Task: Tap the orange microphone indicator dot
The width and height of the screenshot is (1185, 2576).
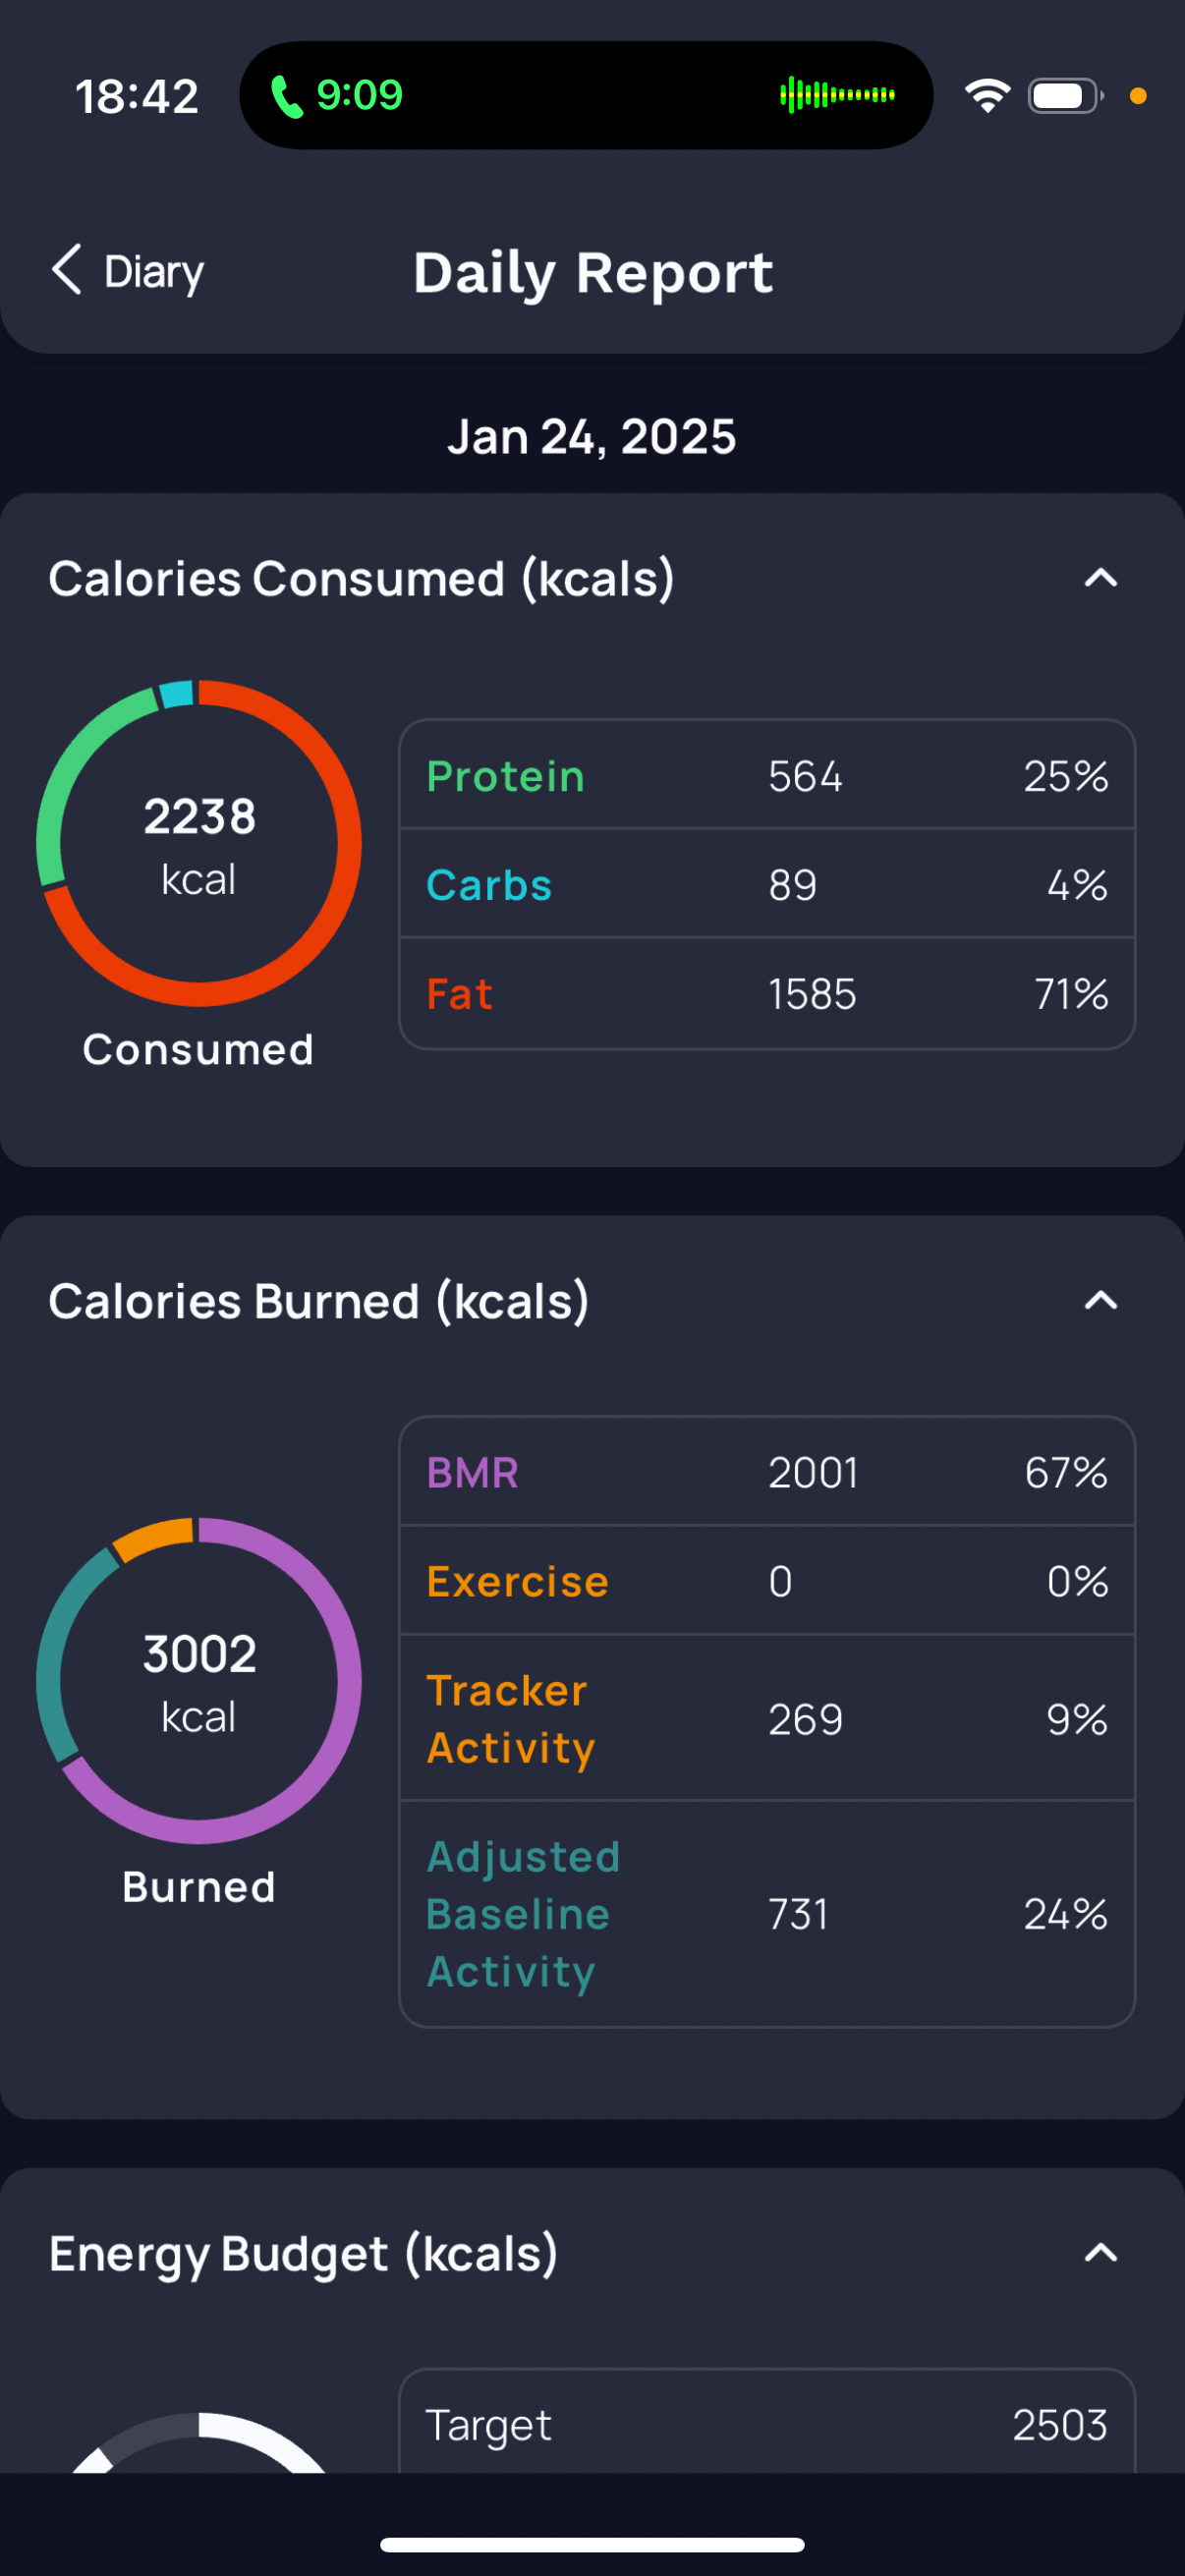Action: coord(1137,96)
